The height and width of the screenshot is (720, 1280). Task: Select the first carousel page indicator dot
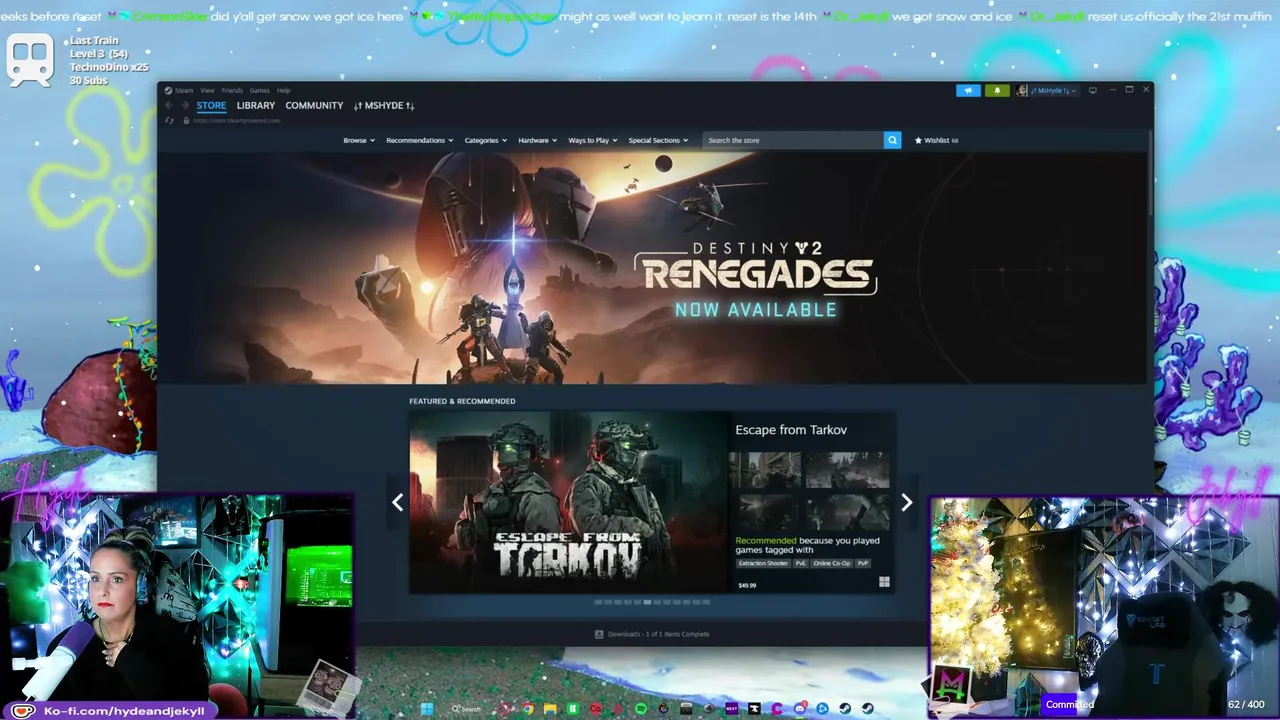598,602
